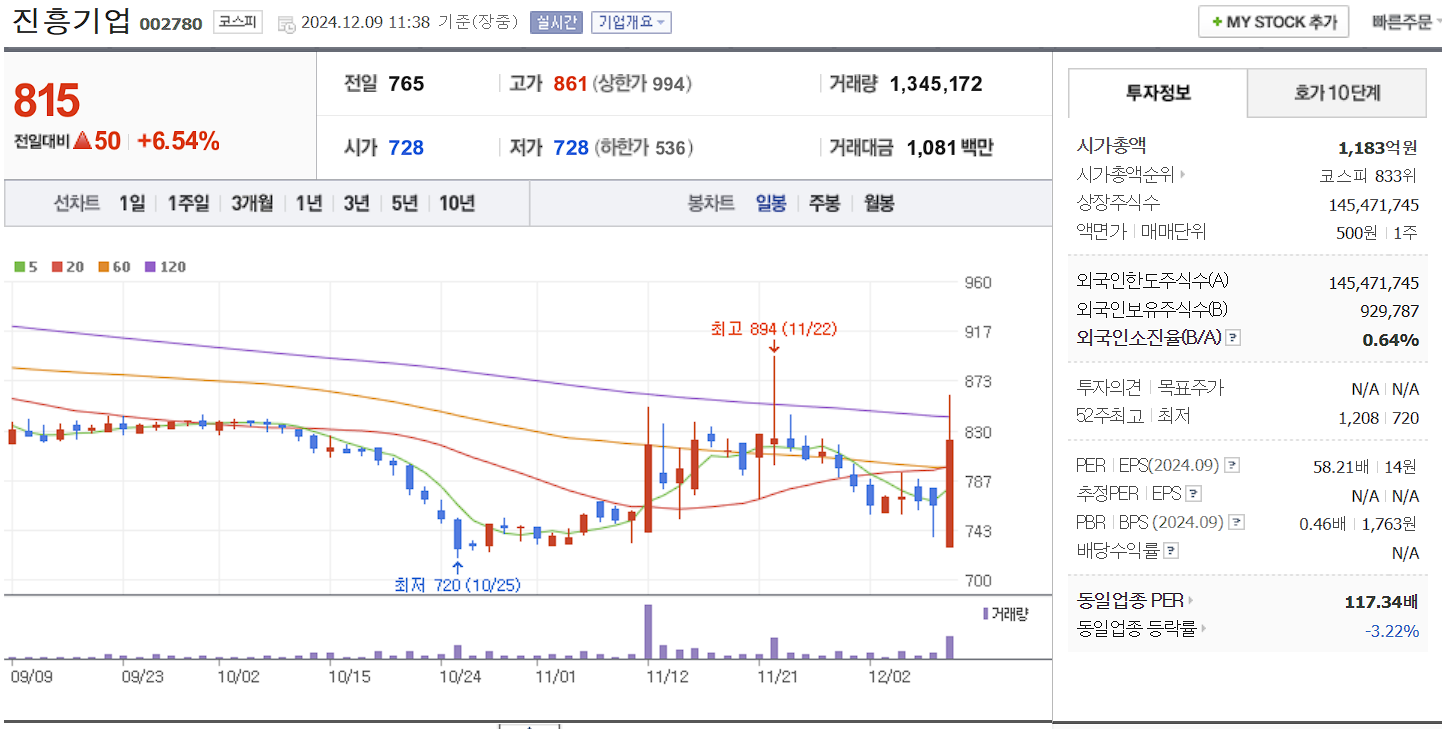Open the 기업개요 dropdown
The image size is (1442, 729).
pyautogui.click(x=630, y=22)
